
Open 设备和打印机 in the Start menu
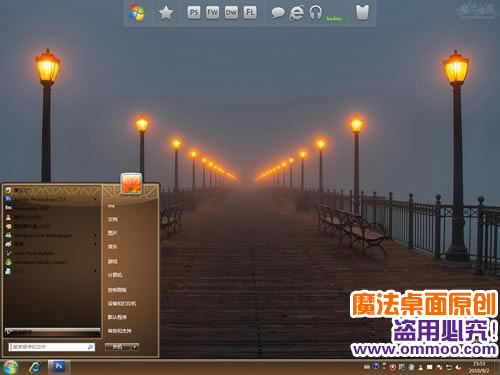122,304
